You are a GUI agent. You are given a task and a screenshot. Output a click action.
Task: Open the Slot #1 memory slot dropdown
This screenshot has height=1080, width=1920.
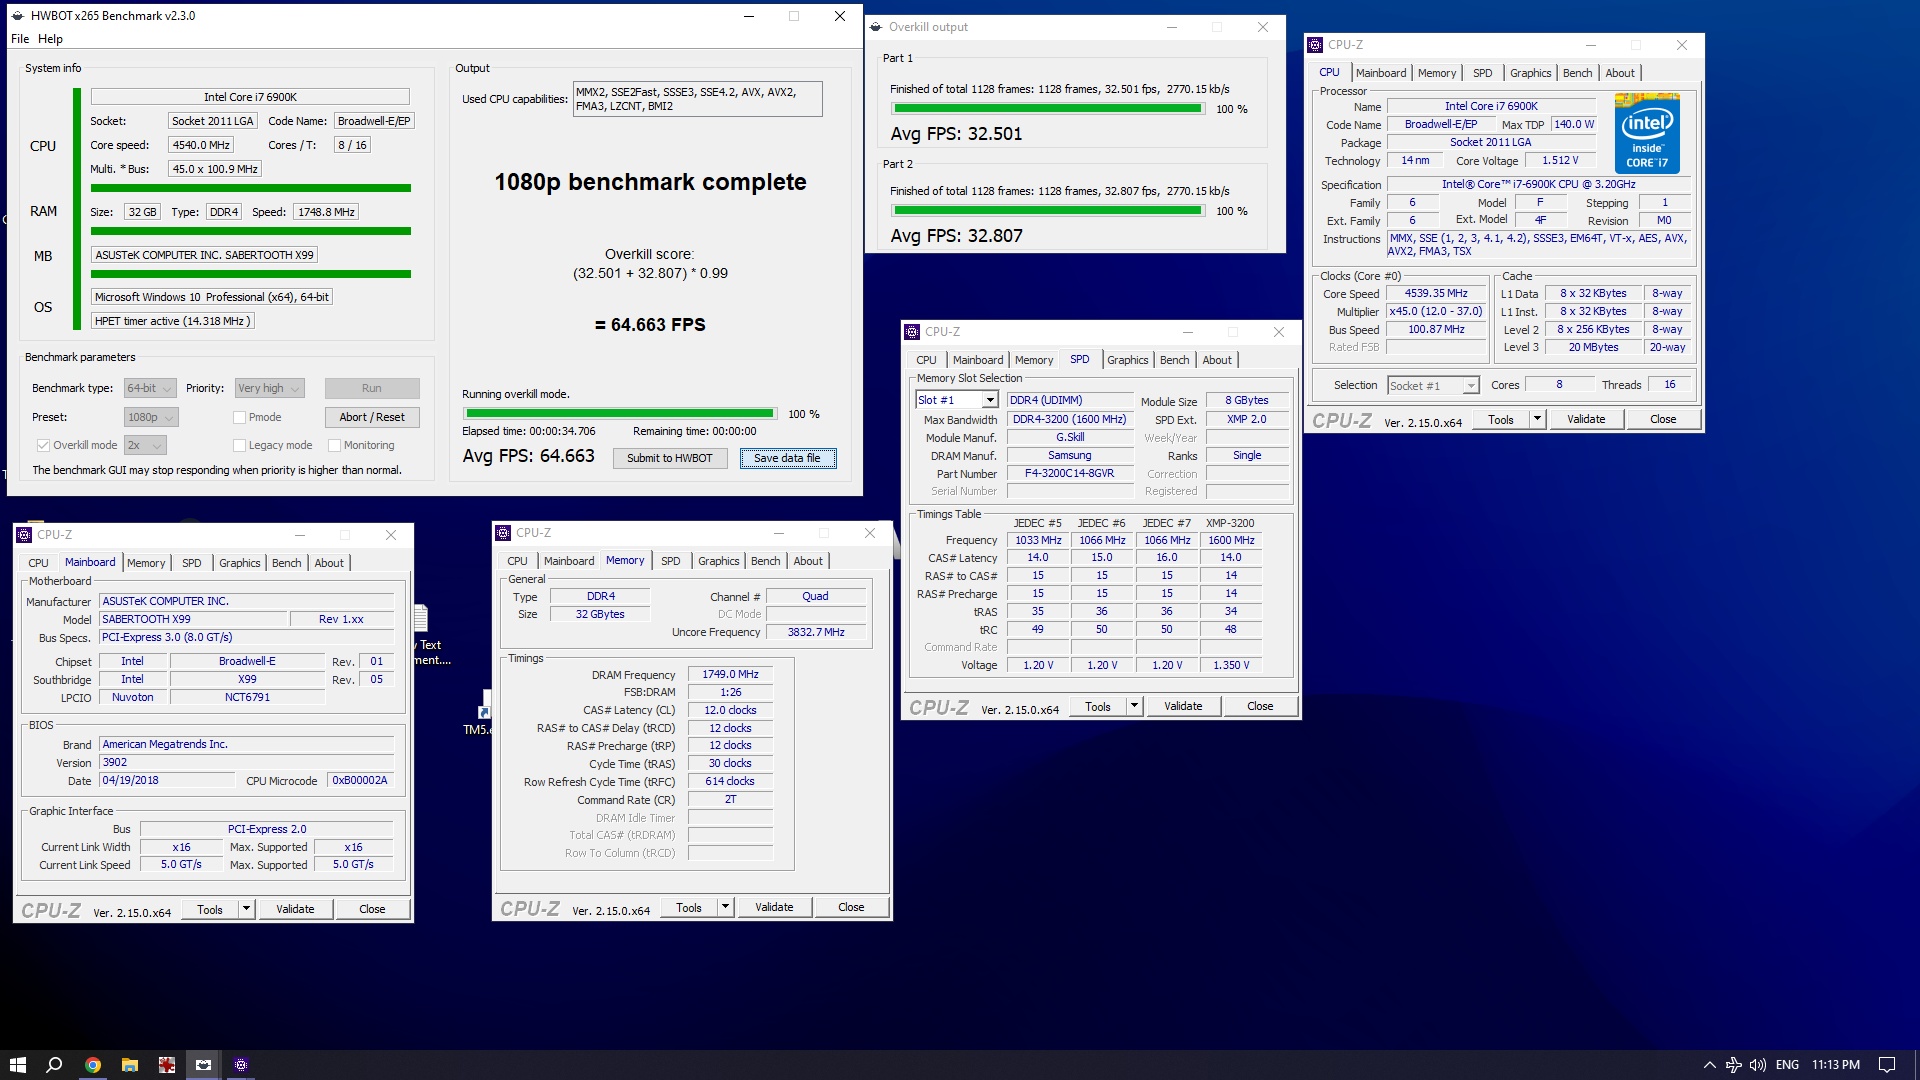957,400
